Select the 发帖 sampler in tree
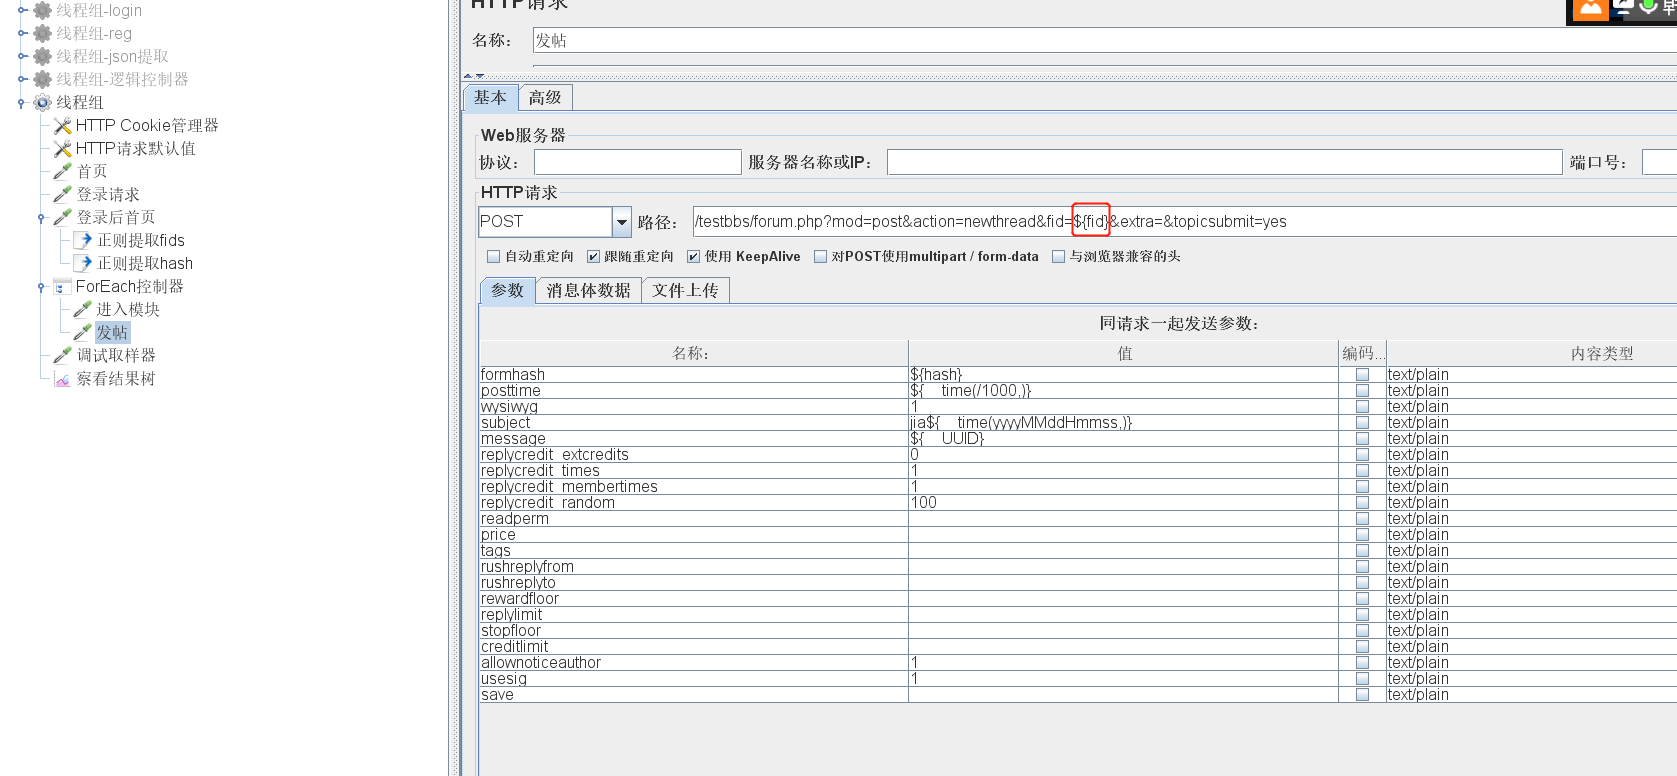The width and height of the screenshot is (1677, 776). pos(112,332)
